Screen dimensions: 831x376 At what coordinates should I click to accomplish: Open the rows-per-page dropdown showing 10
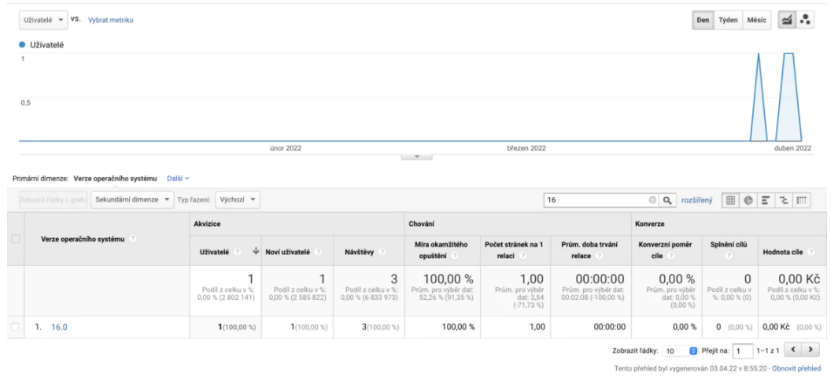coord(681,351)
